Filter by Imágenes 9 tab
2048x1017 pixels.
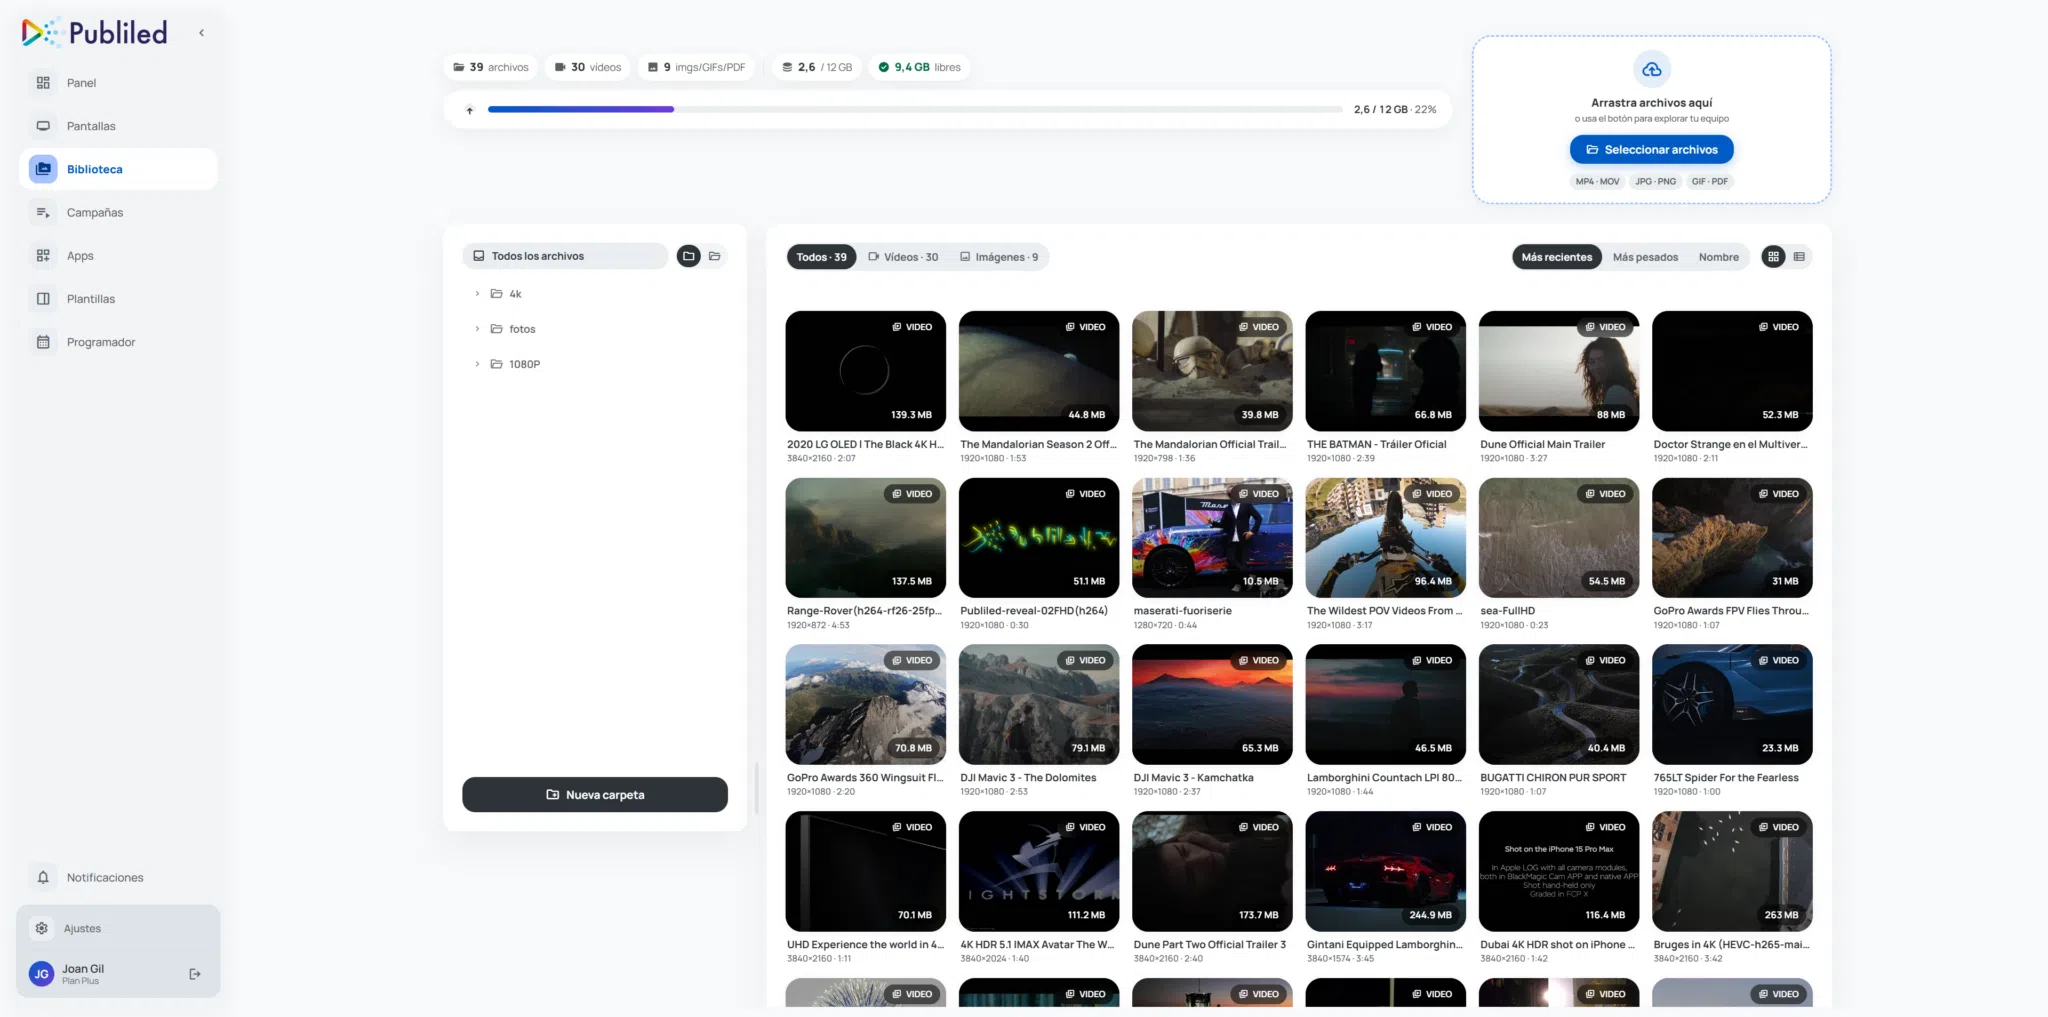point(999,257)
